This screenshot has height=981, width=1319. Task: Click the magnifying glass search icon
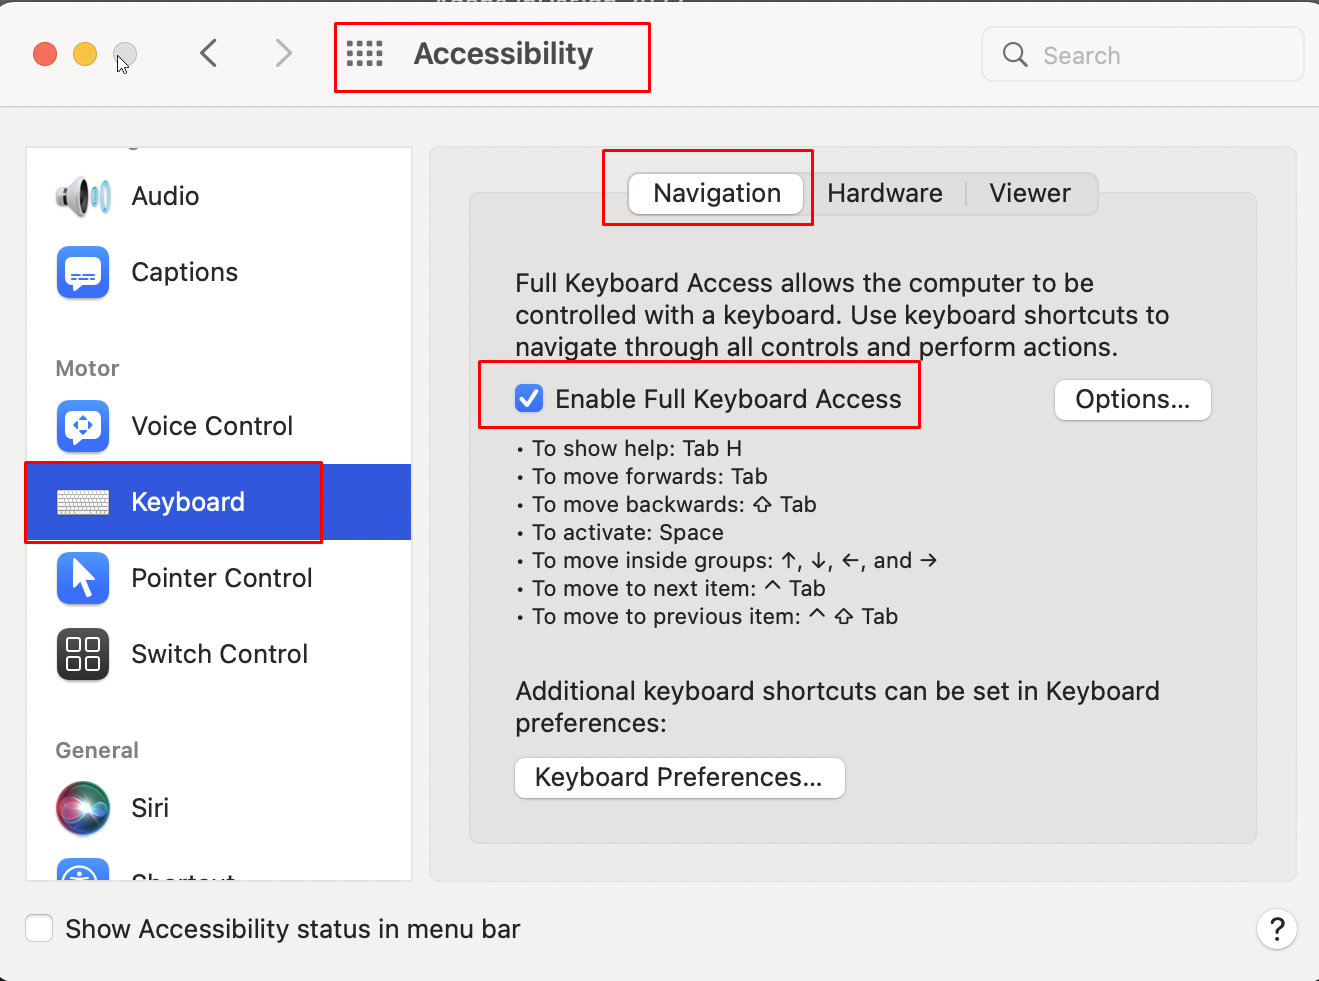click(1015, 55)
